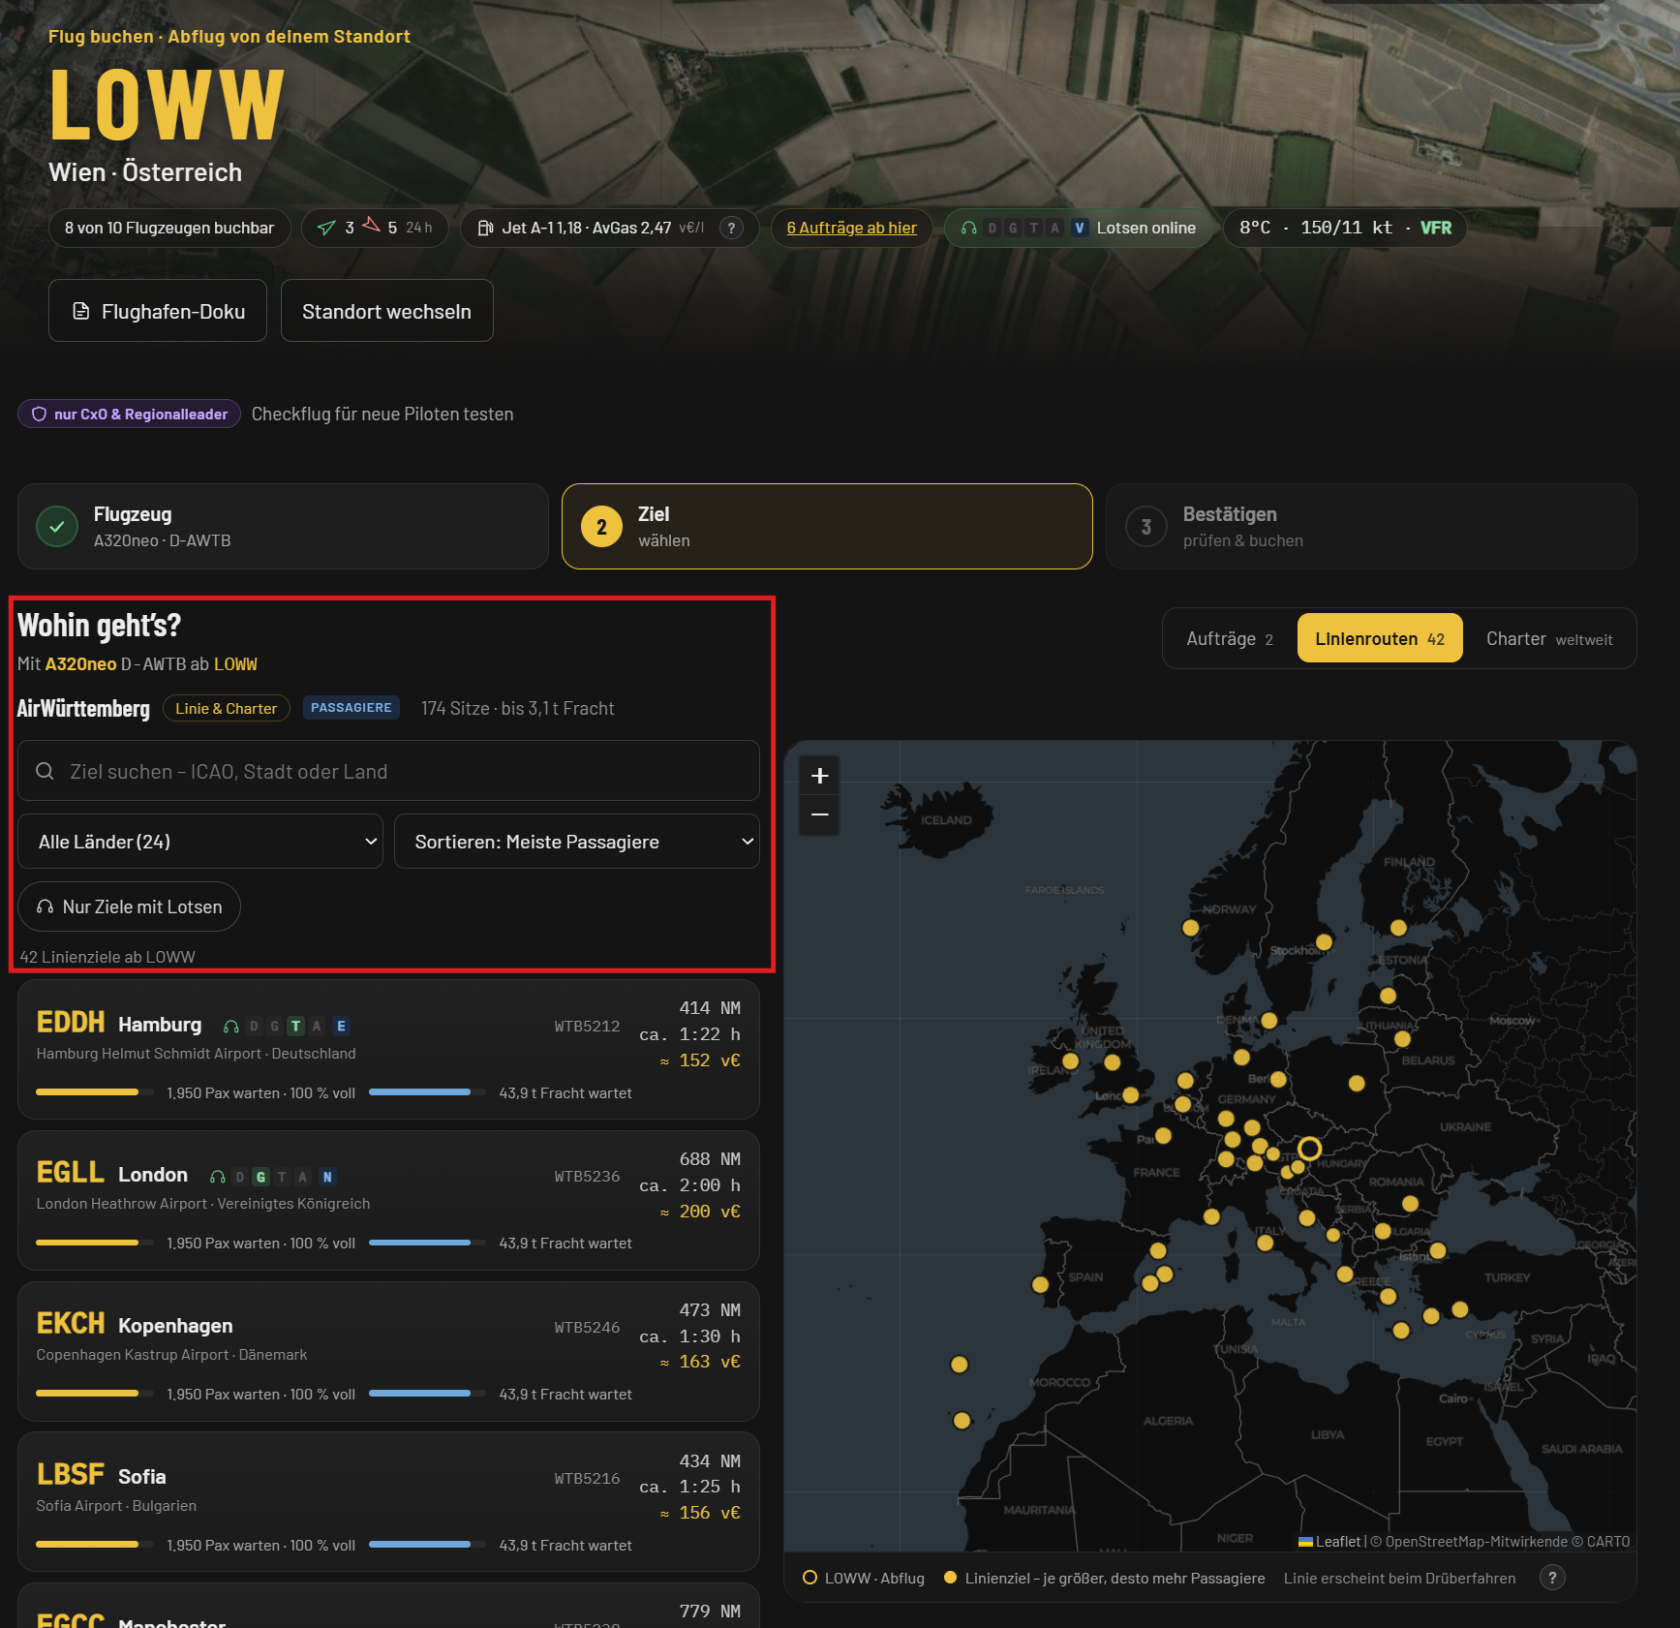Click the headset icon in London row

(217, 1177)
